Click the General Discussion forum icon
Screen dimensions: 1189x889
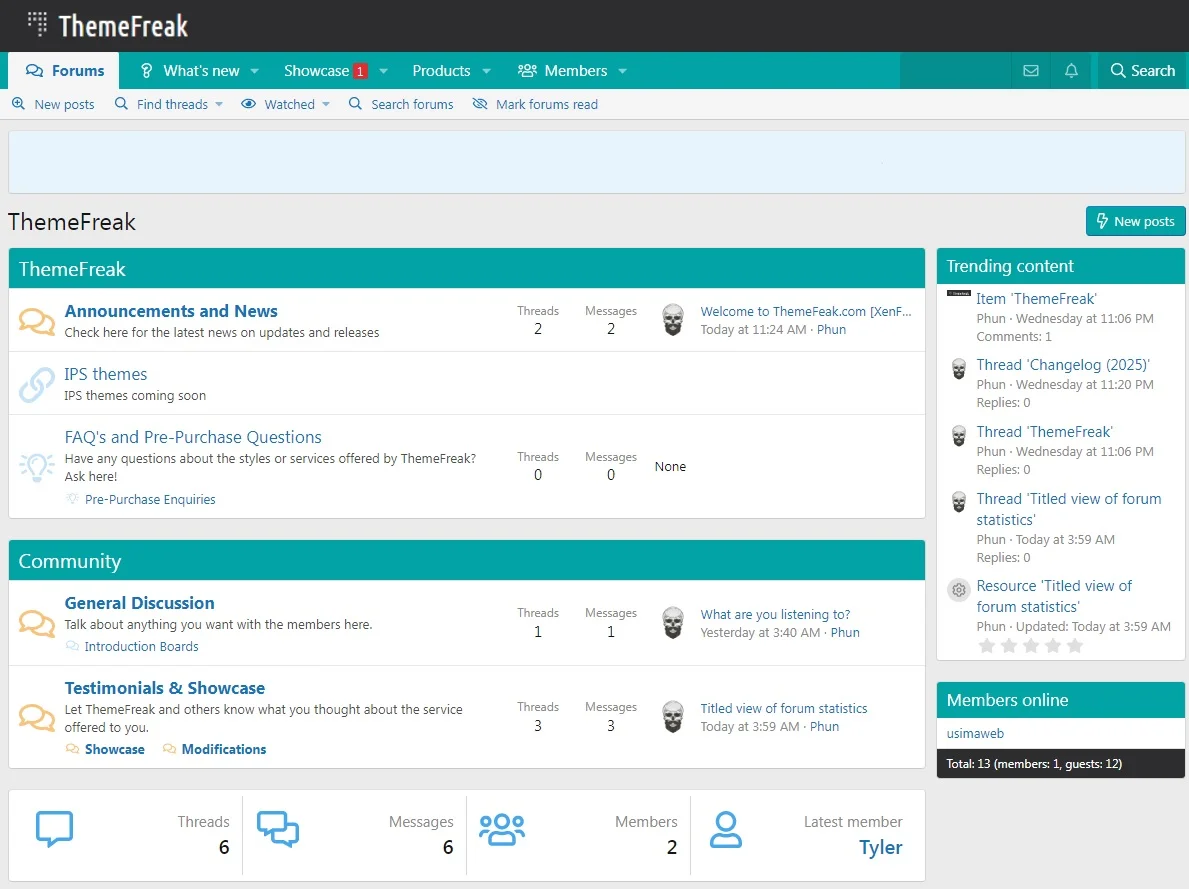(37, 623)
